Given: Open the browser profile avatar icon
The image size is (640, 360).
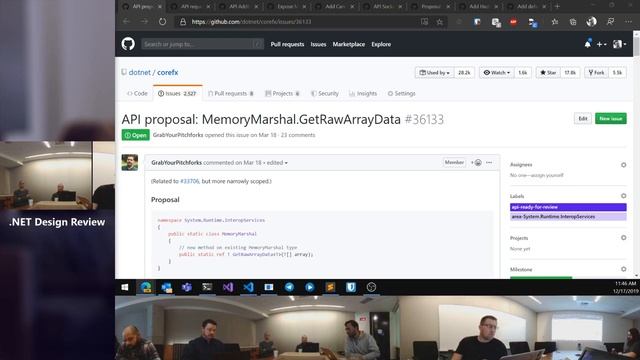Looking at the screenshot, I should [591, 22].
